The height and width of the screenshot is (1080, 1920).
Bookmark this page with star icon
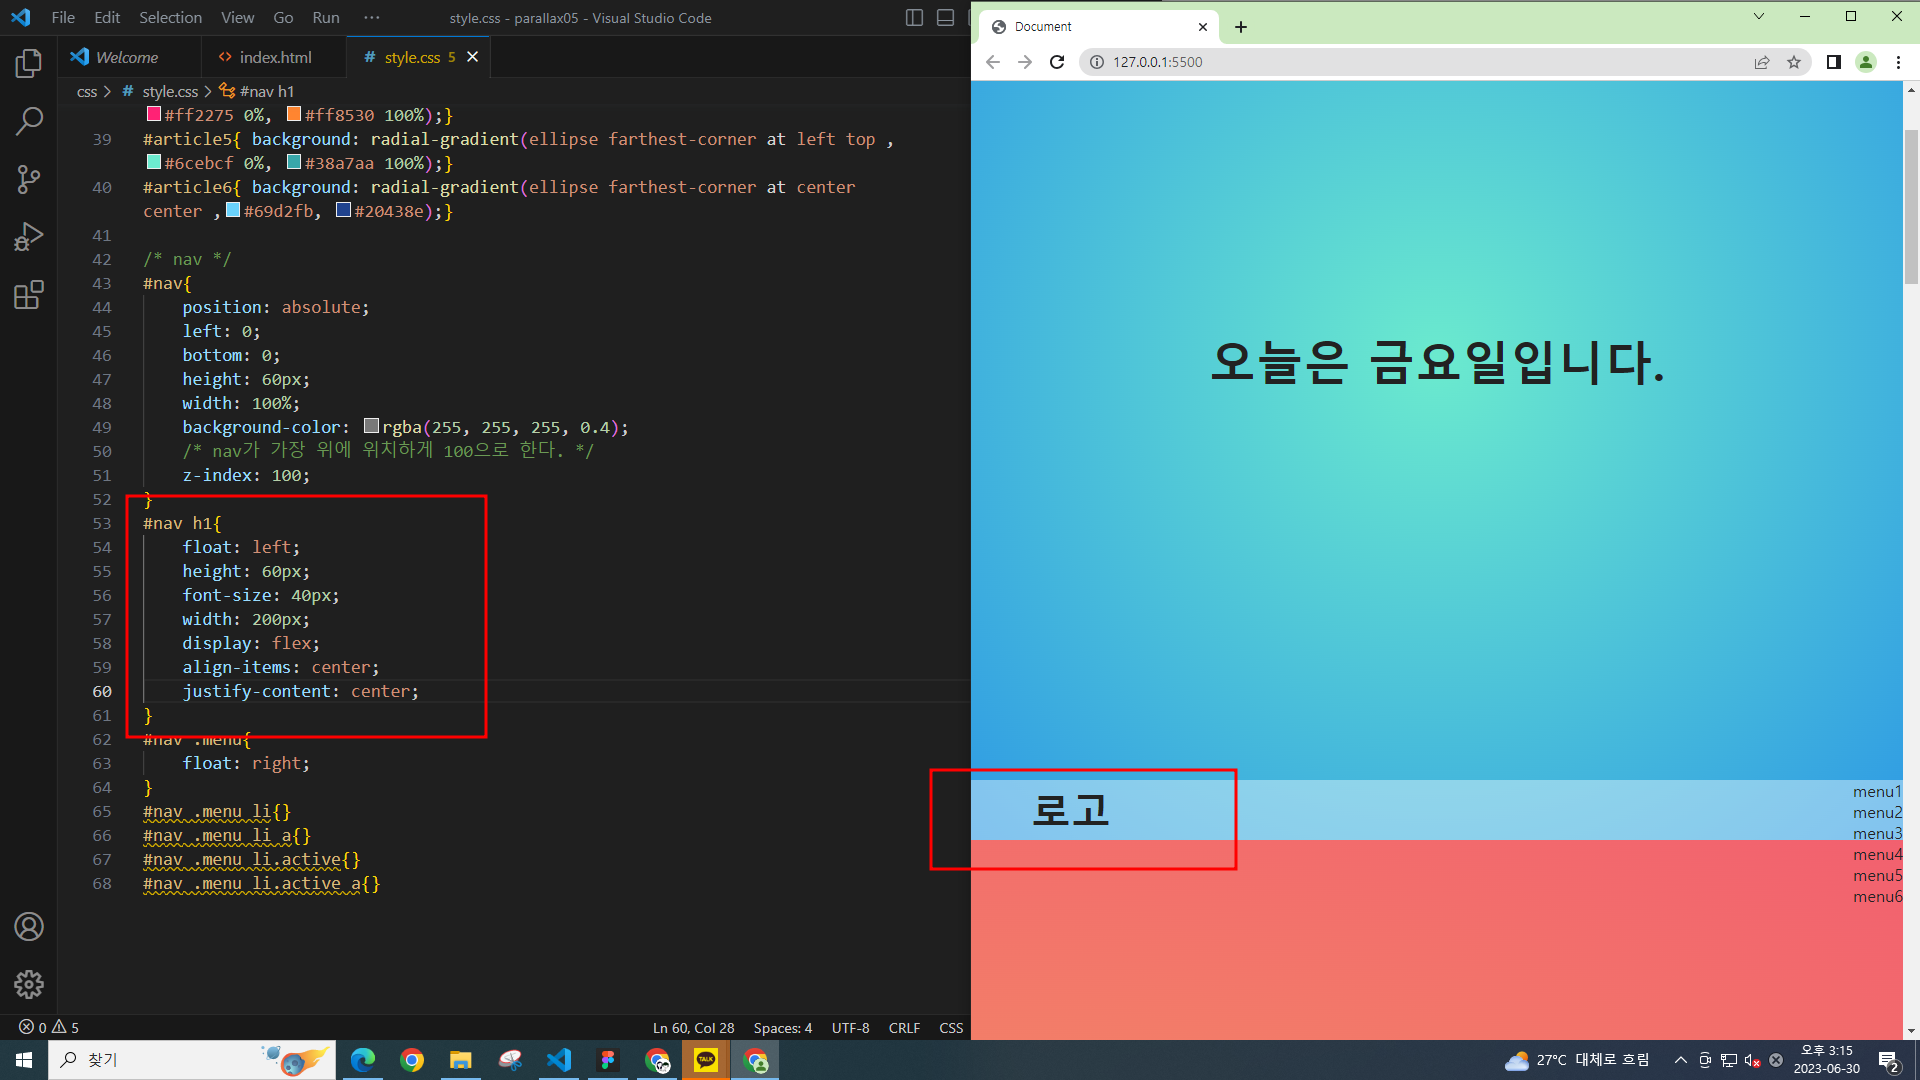pyautogui.click(x=1794, y=62)
